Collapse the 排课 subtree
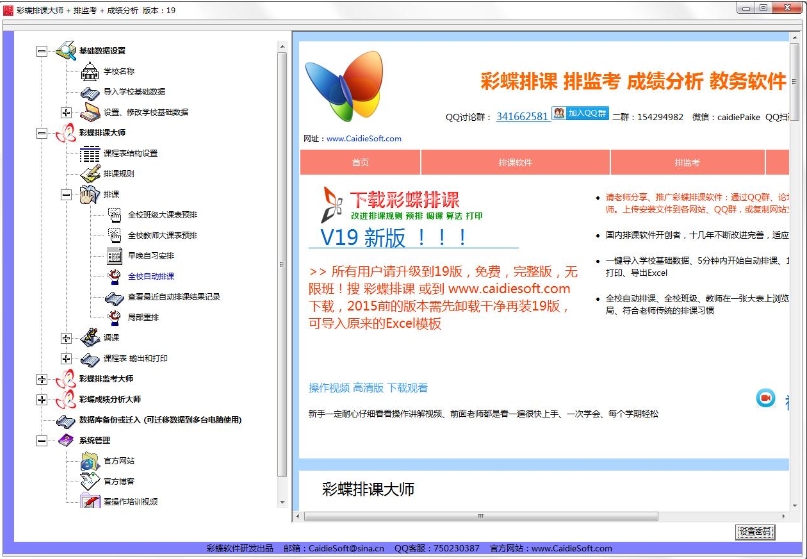807x559 pixels. [x=66, y=195]
